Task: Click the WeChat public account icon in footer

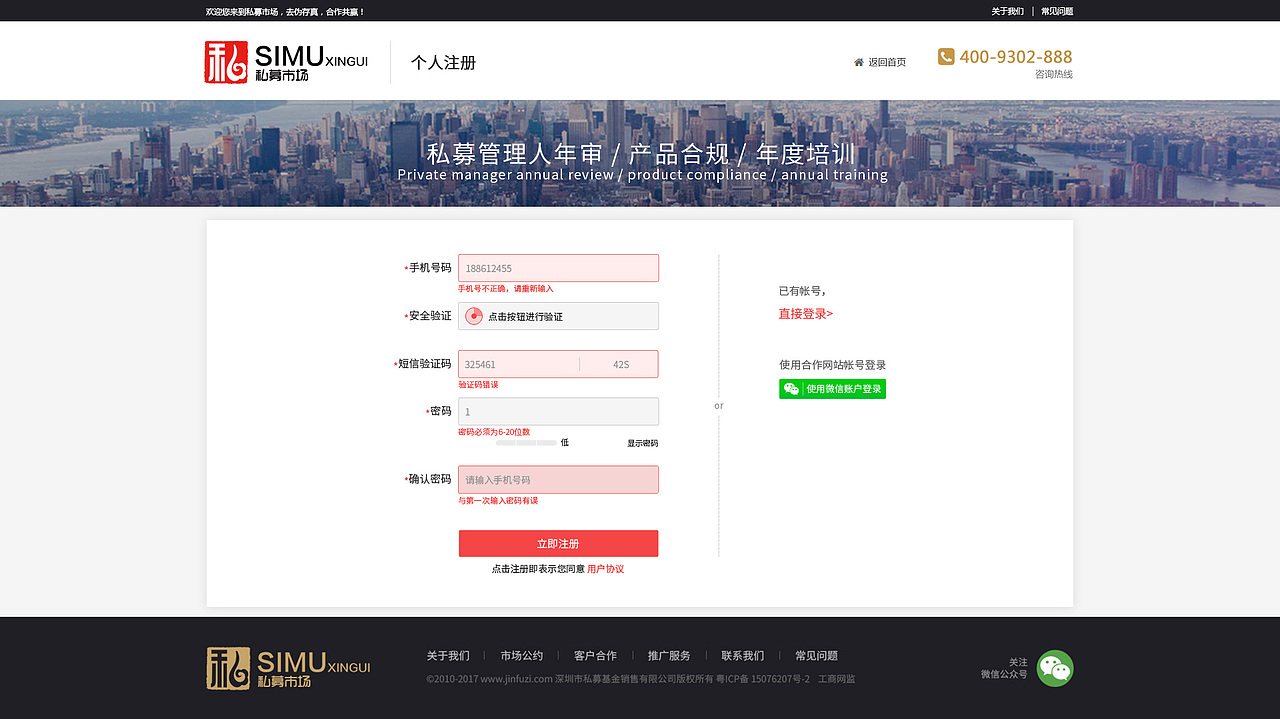Action: [x=1054, y=668]
